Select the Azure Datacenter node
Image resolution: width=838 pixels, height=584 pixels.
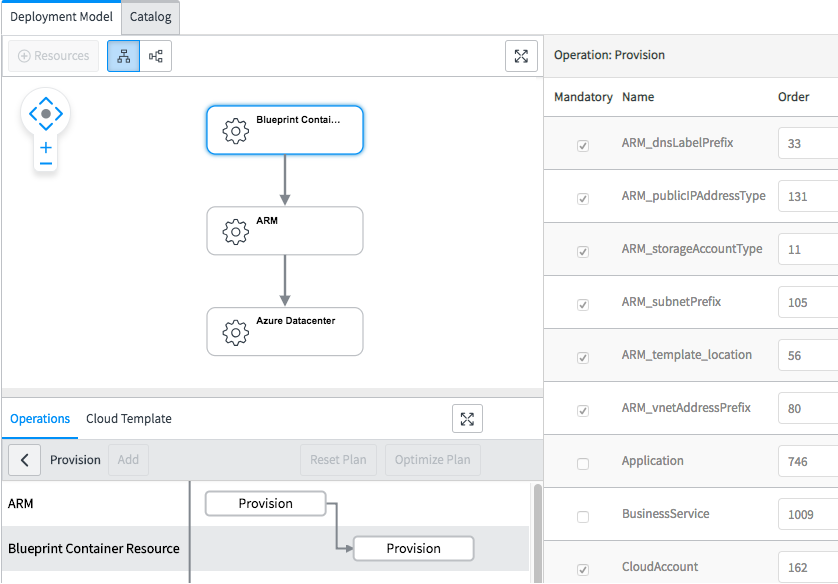(x=285, y=331)
